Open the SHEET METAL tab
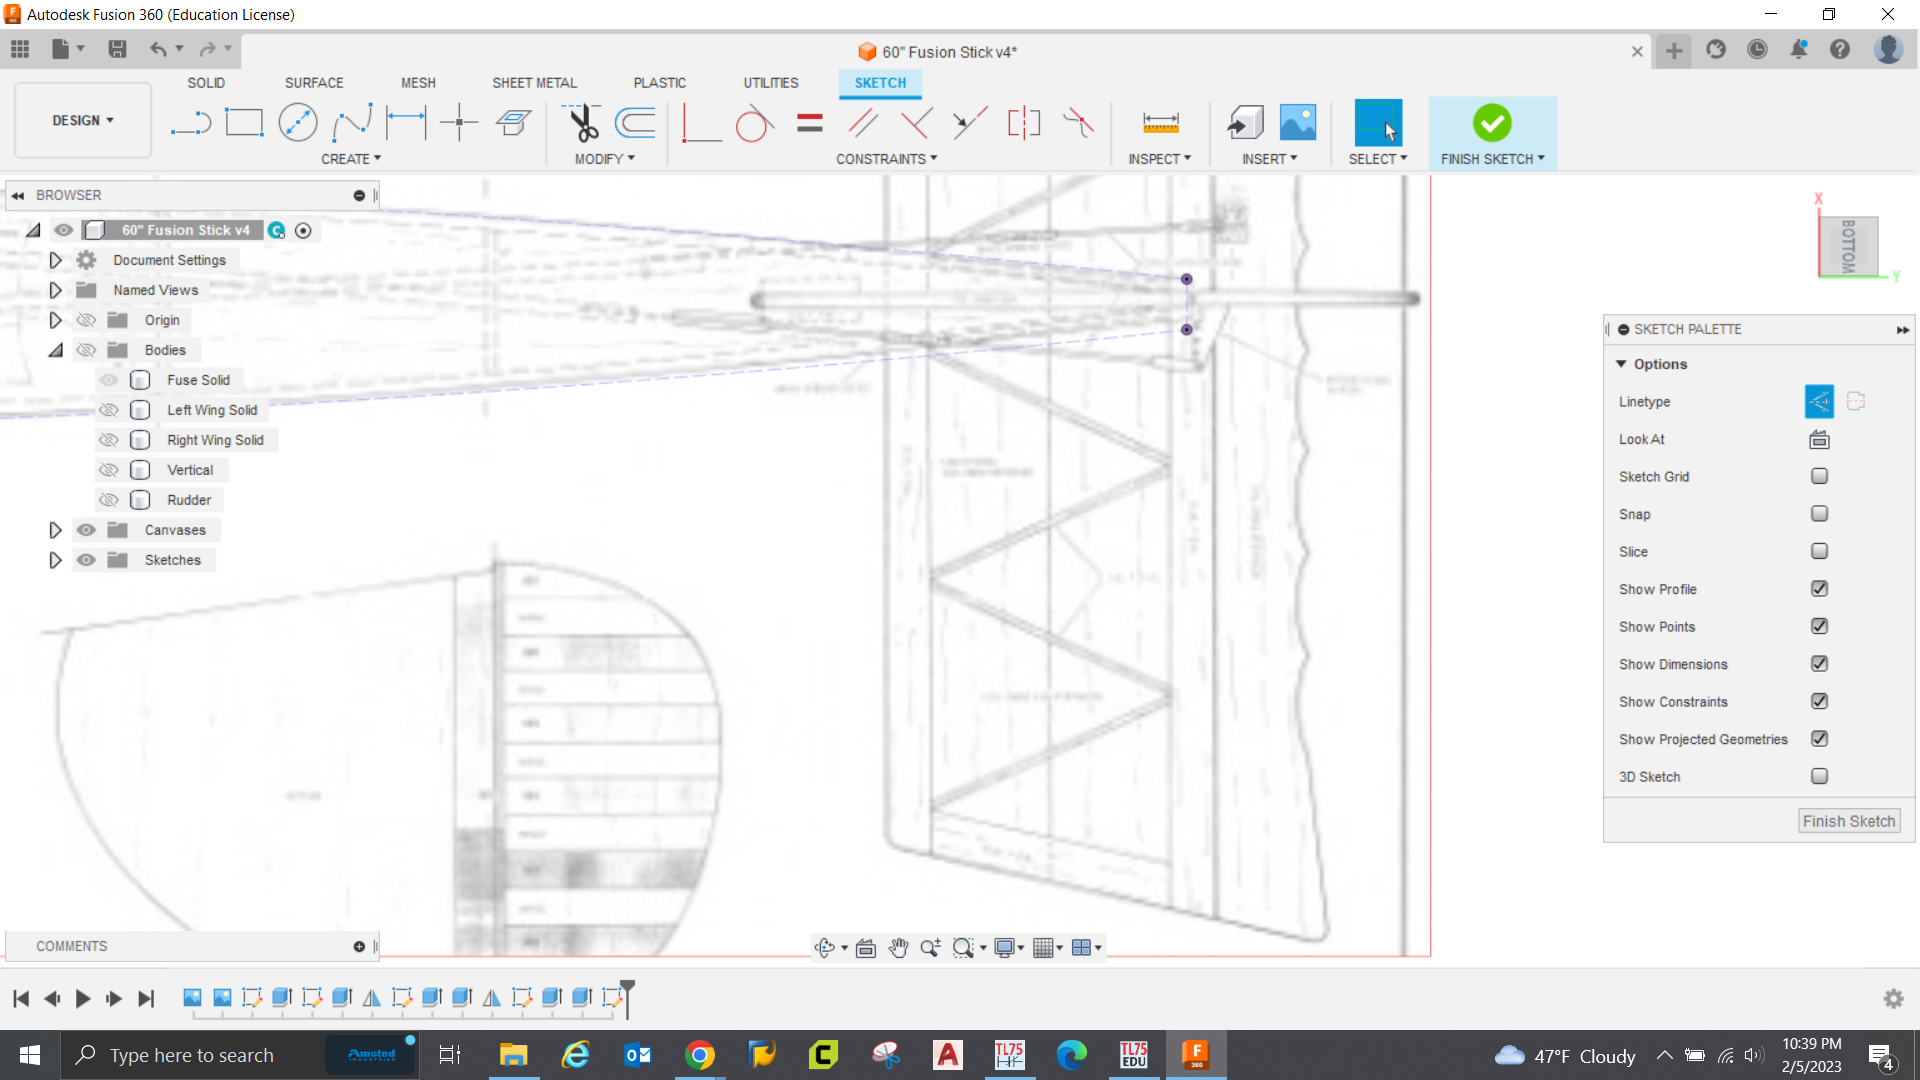The image size is (1920, 1080). click(534, 83)
